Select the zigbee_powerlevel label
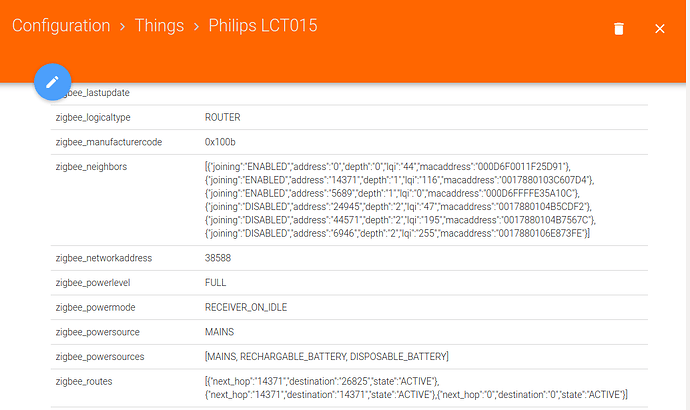 click(x=93, y=283)
